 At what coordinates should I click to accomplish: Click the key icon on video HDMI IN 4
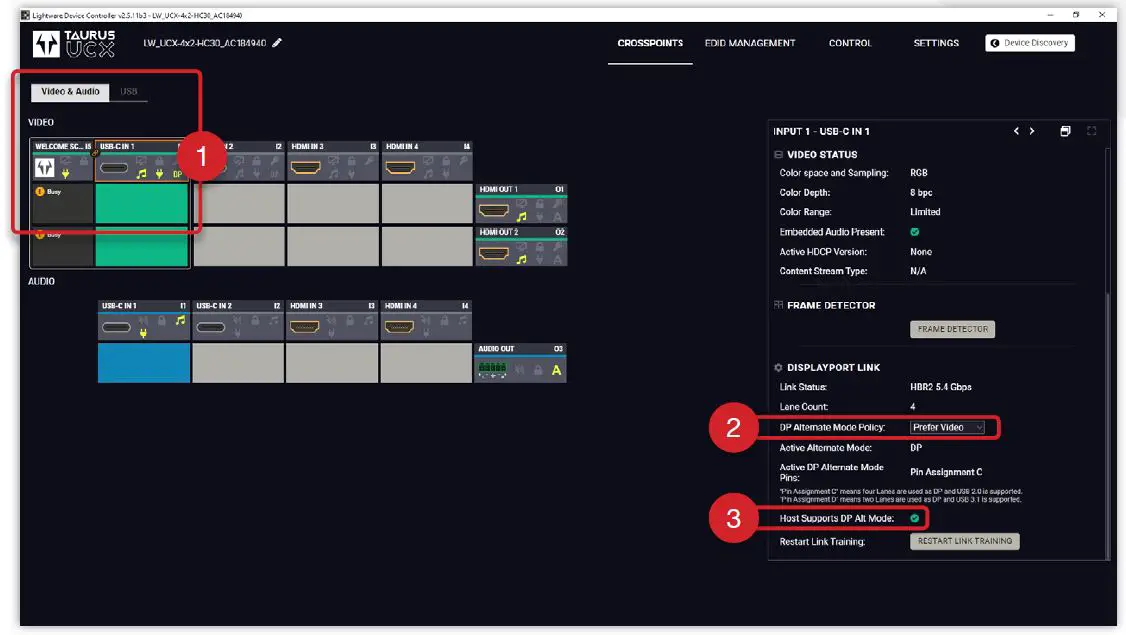click(464, 161)
